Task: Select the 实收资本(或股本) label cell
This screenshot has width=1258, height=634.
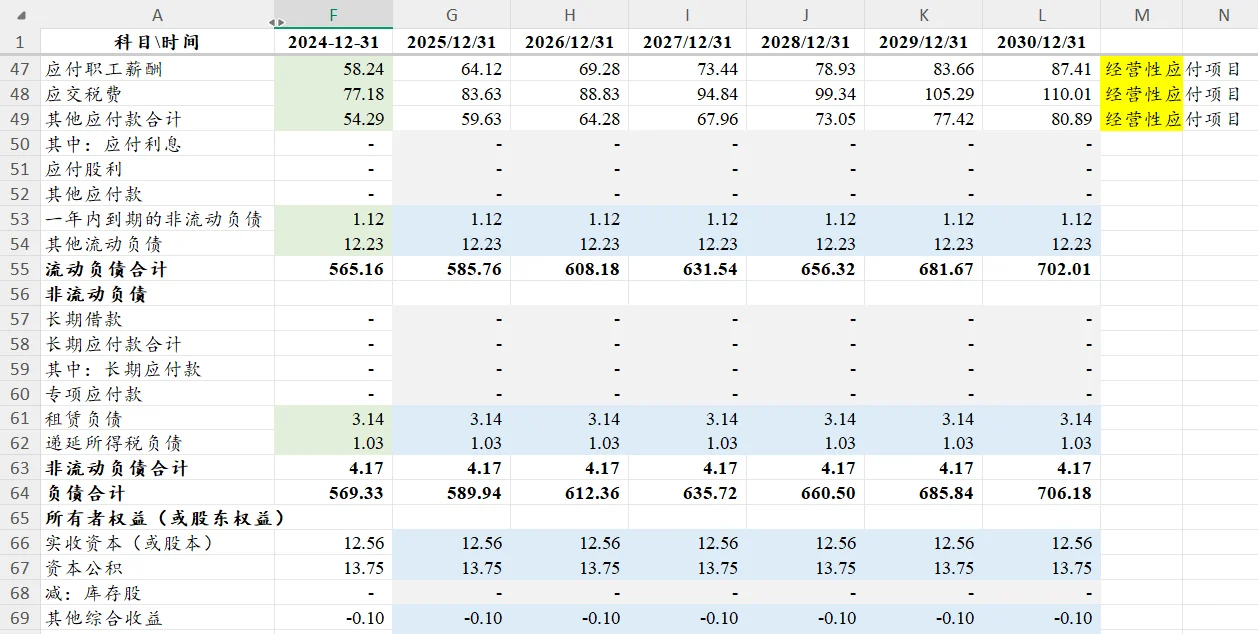Action: pyautogui.click(x=157, y=543)
